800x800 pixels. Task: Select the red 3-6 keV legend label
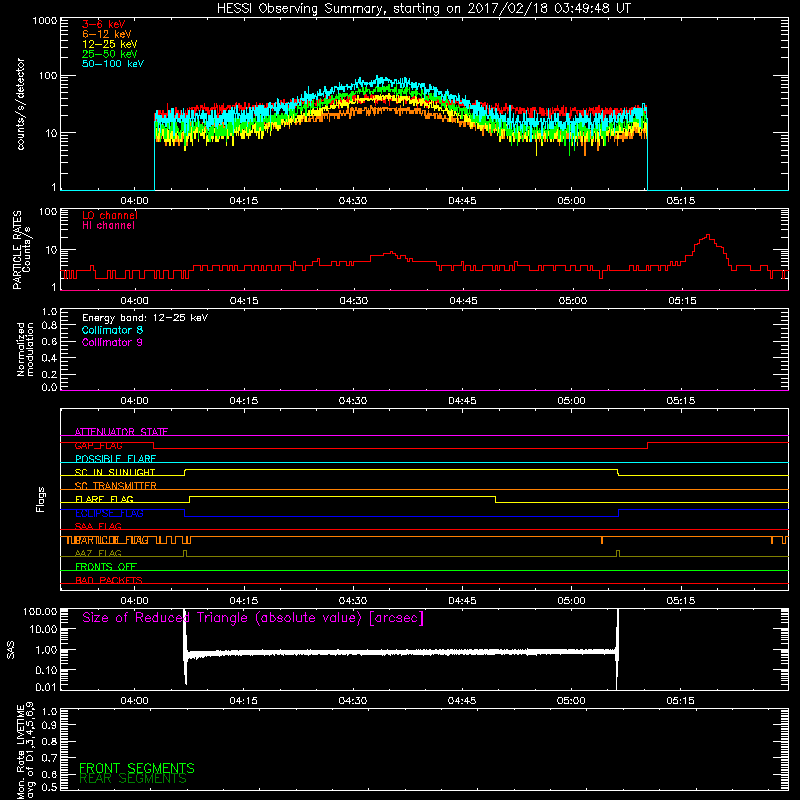104,24
